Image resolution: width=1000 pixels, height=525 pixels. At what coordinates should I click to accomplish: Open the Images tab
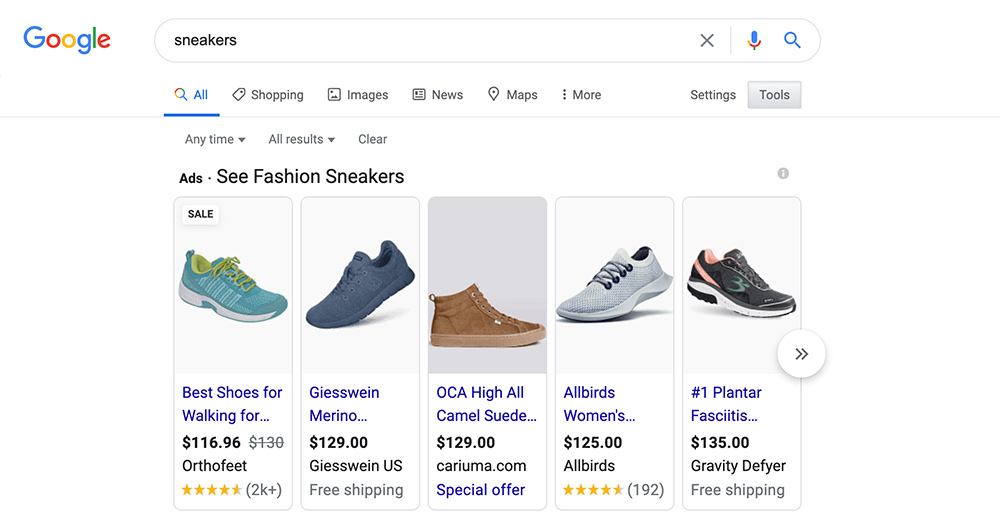[x=358, y=95]
